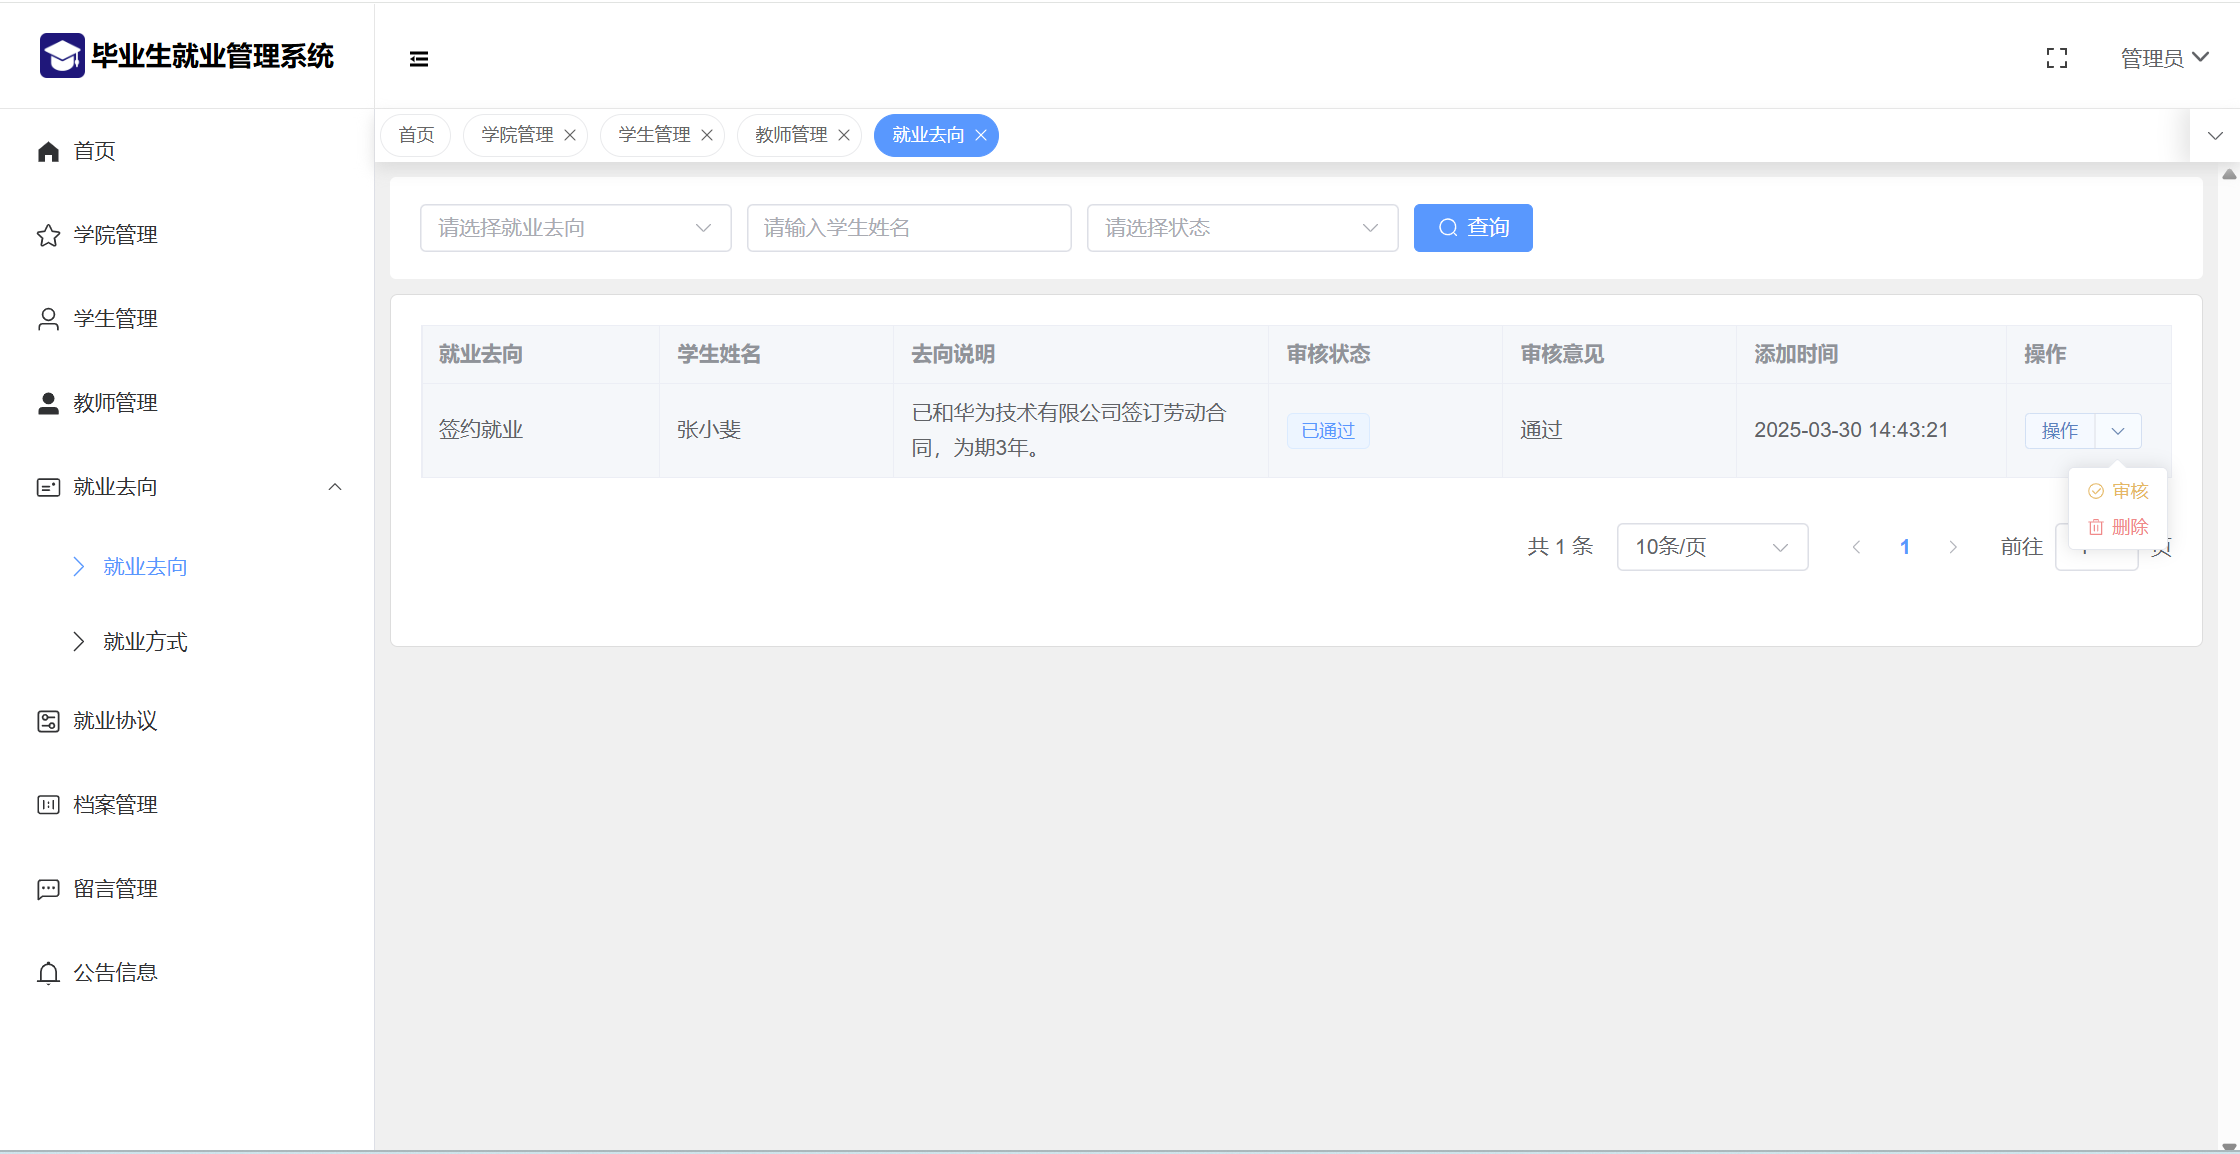Toggle fullscreen mode icon

coord(2057,59)
